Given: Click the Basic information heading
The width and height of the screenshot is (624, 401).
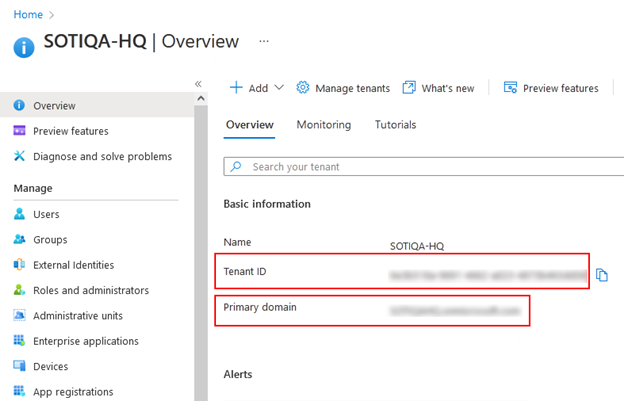Looking at the screenshot, I should 267,204.
